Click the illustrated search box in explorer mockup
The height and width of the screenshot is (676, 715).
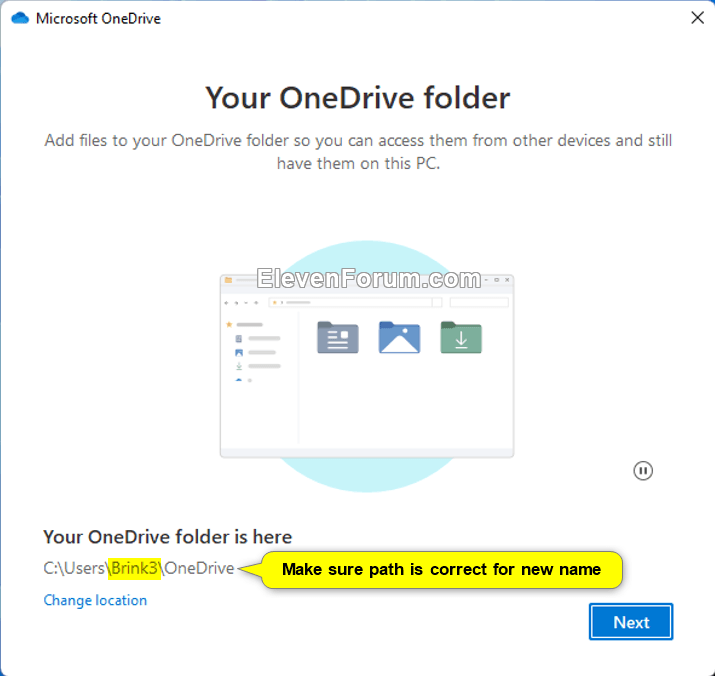478,302
